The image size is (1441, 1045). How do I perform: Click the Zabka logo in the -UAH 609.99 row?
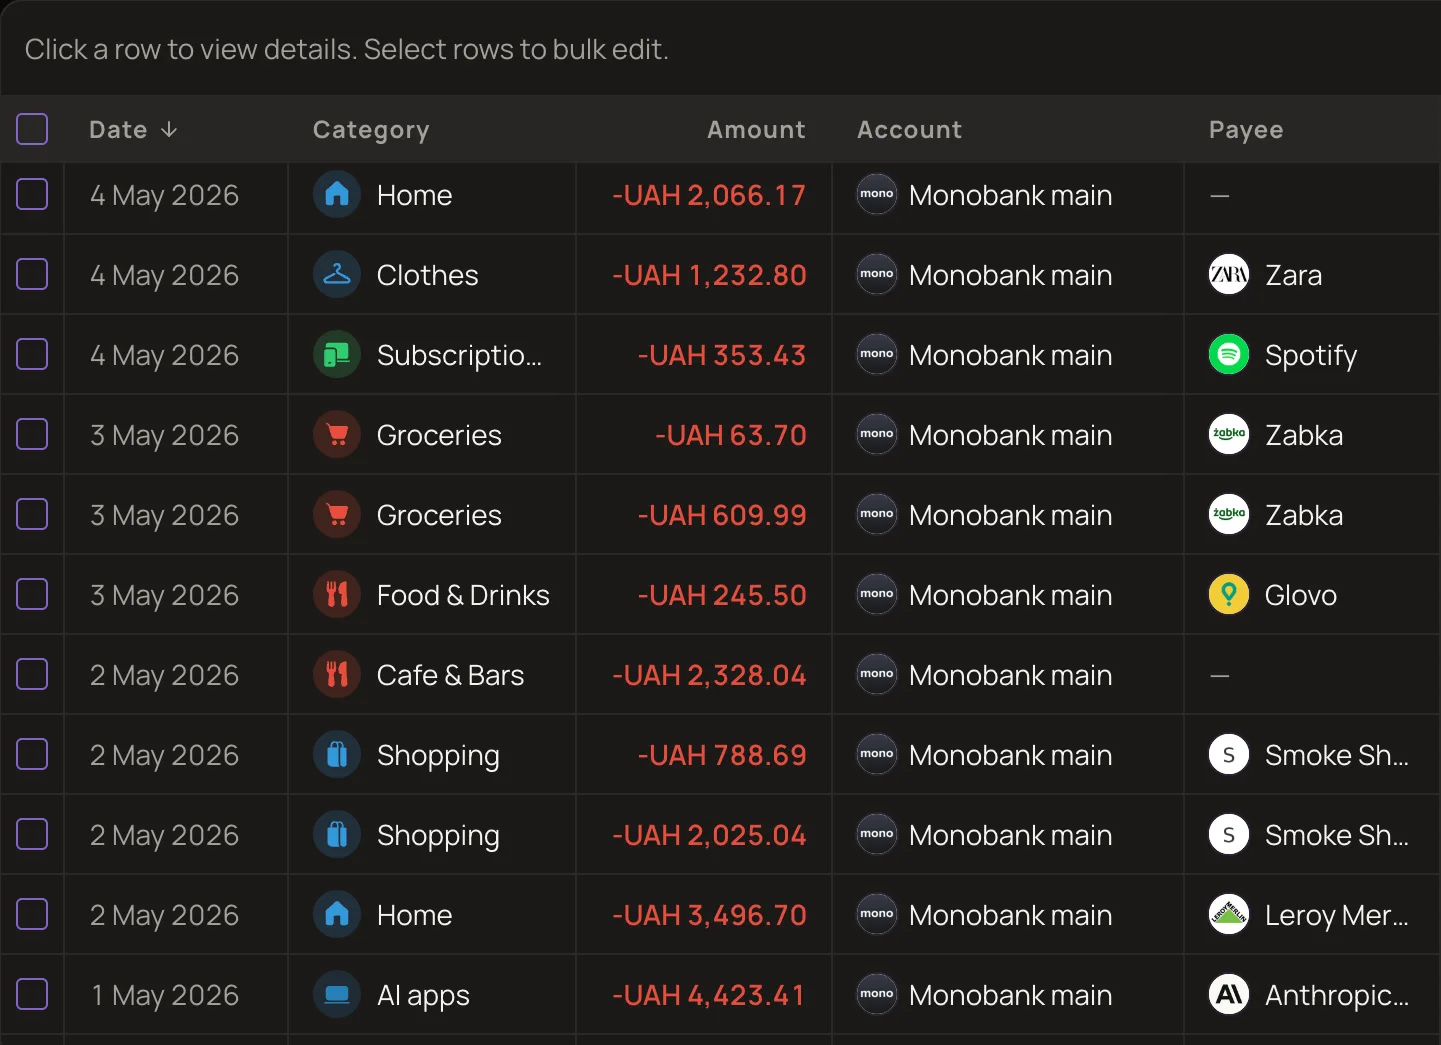1229,514
